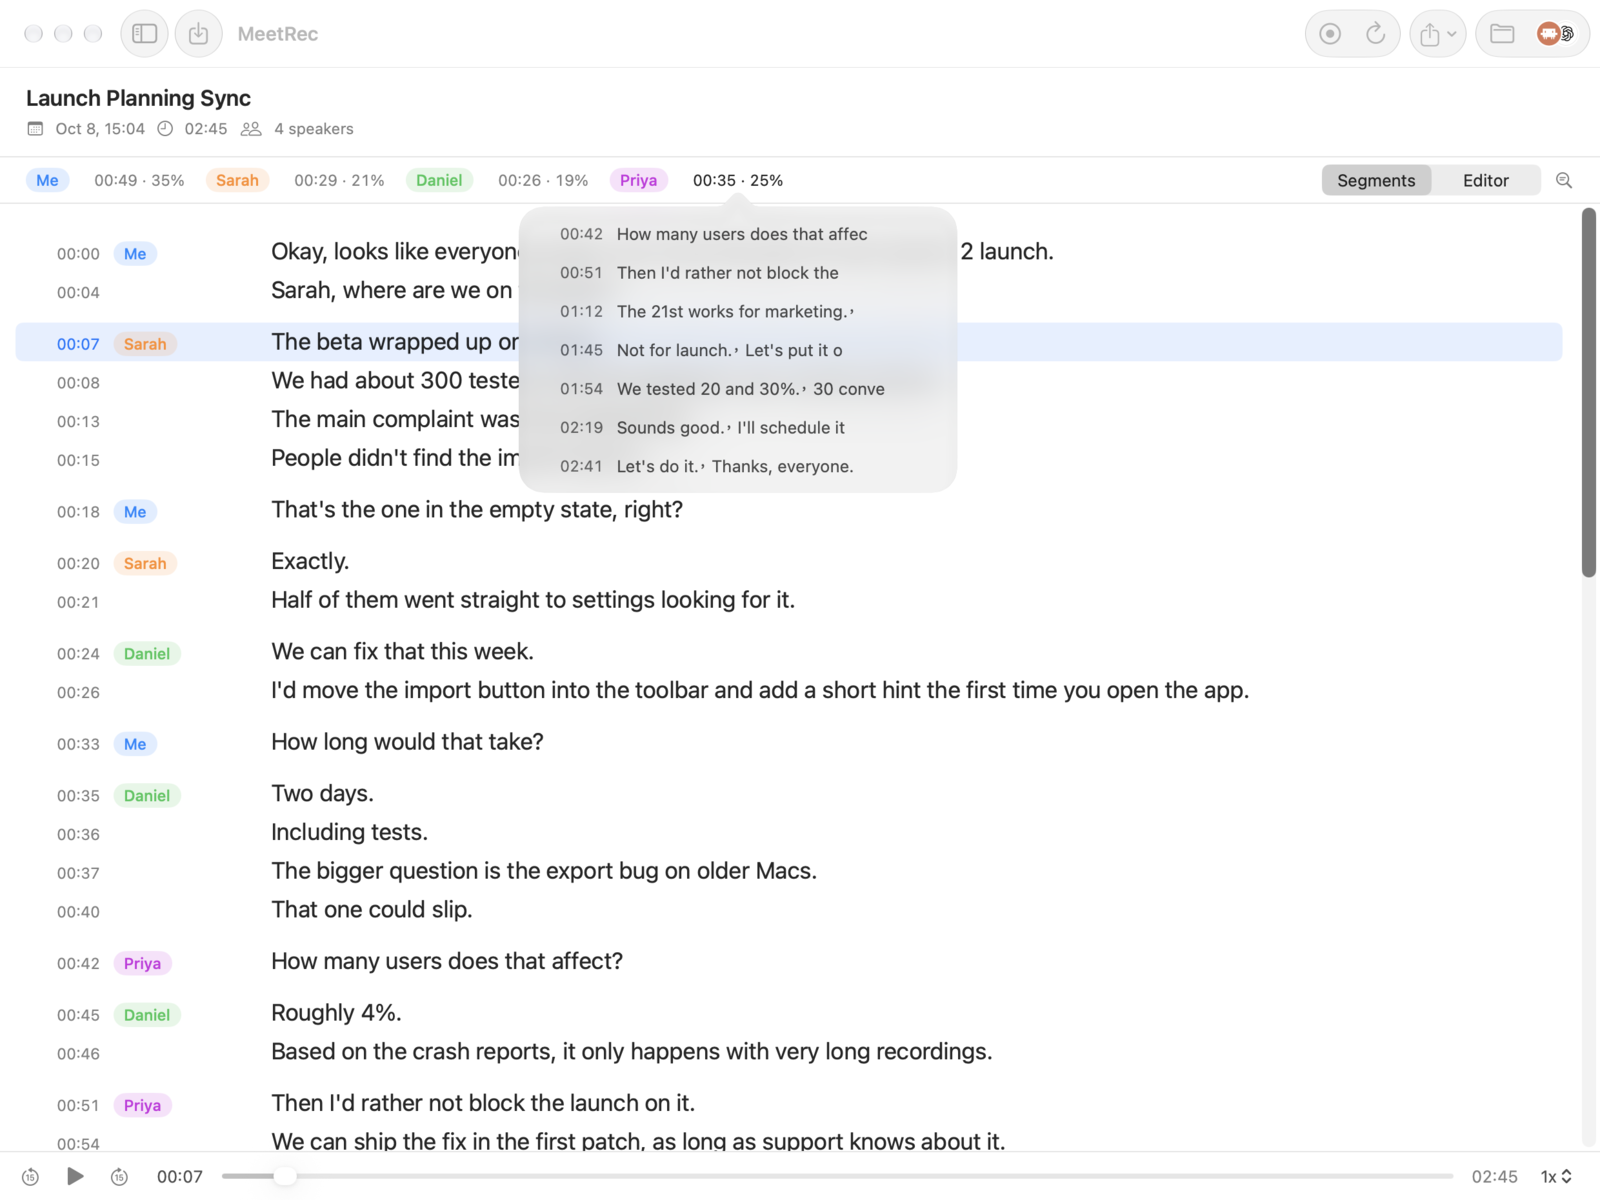Select the Sarah speaker chip in header
This screenshot has height=1200, width=1600.
(x=237, y=180)
